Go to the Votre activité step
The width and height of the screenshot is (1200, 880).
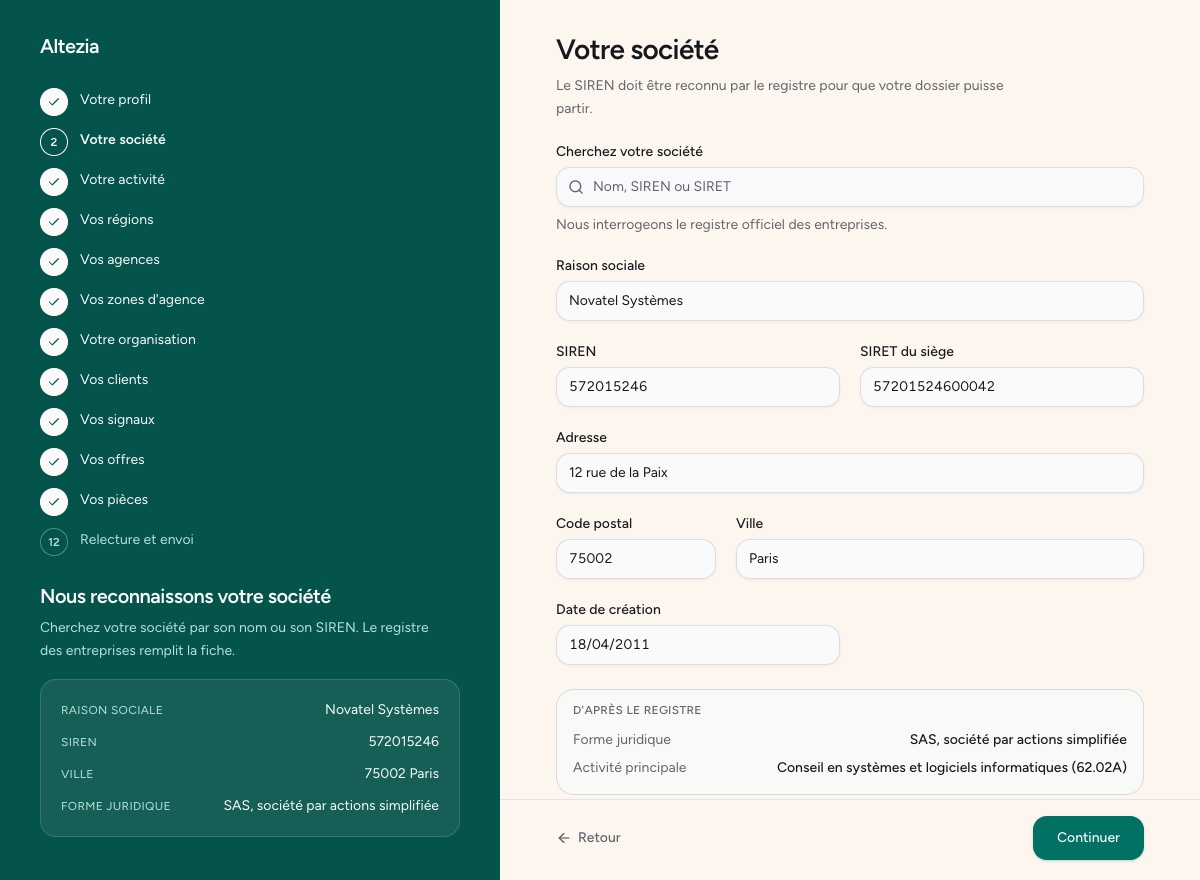tap(122, 180)
